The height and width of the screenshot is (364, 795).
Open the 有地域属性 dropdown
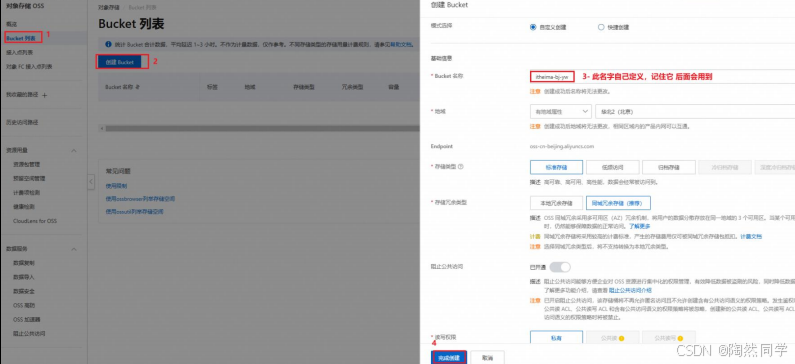click(x=560, y=112)
